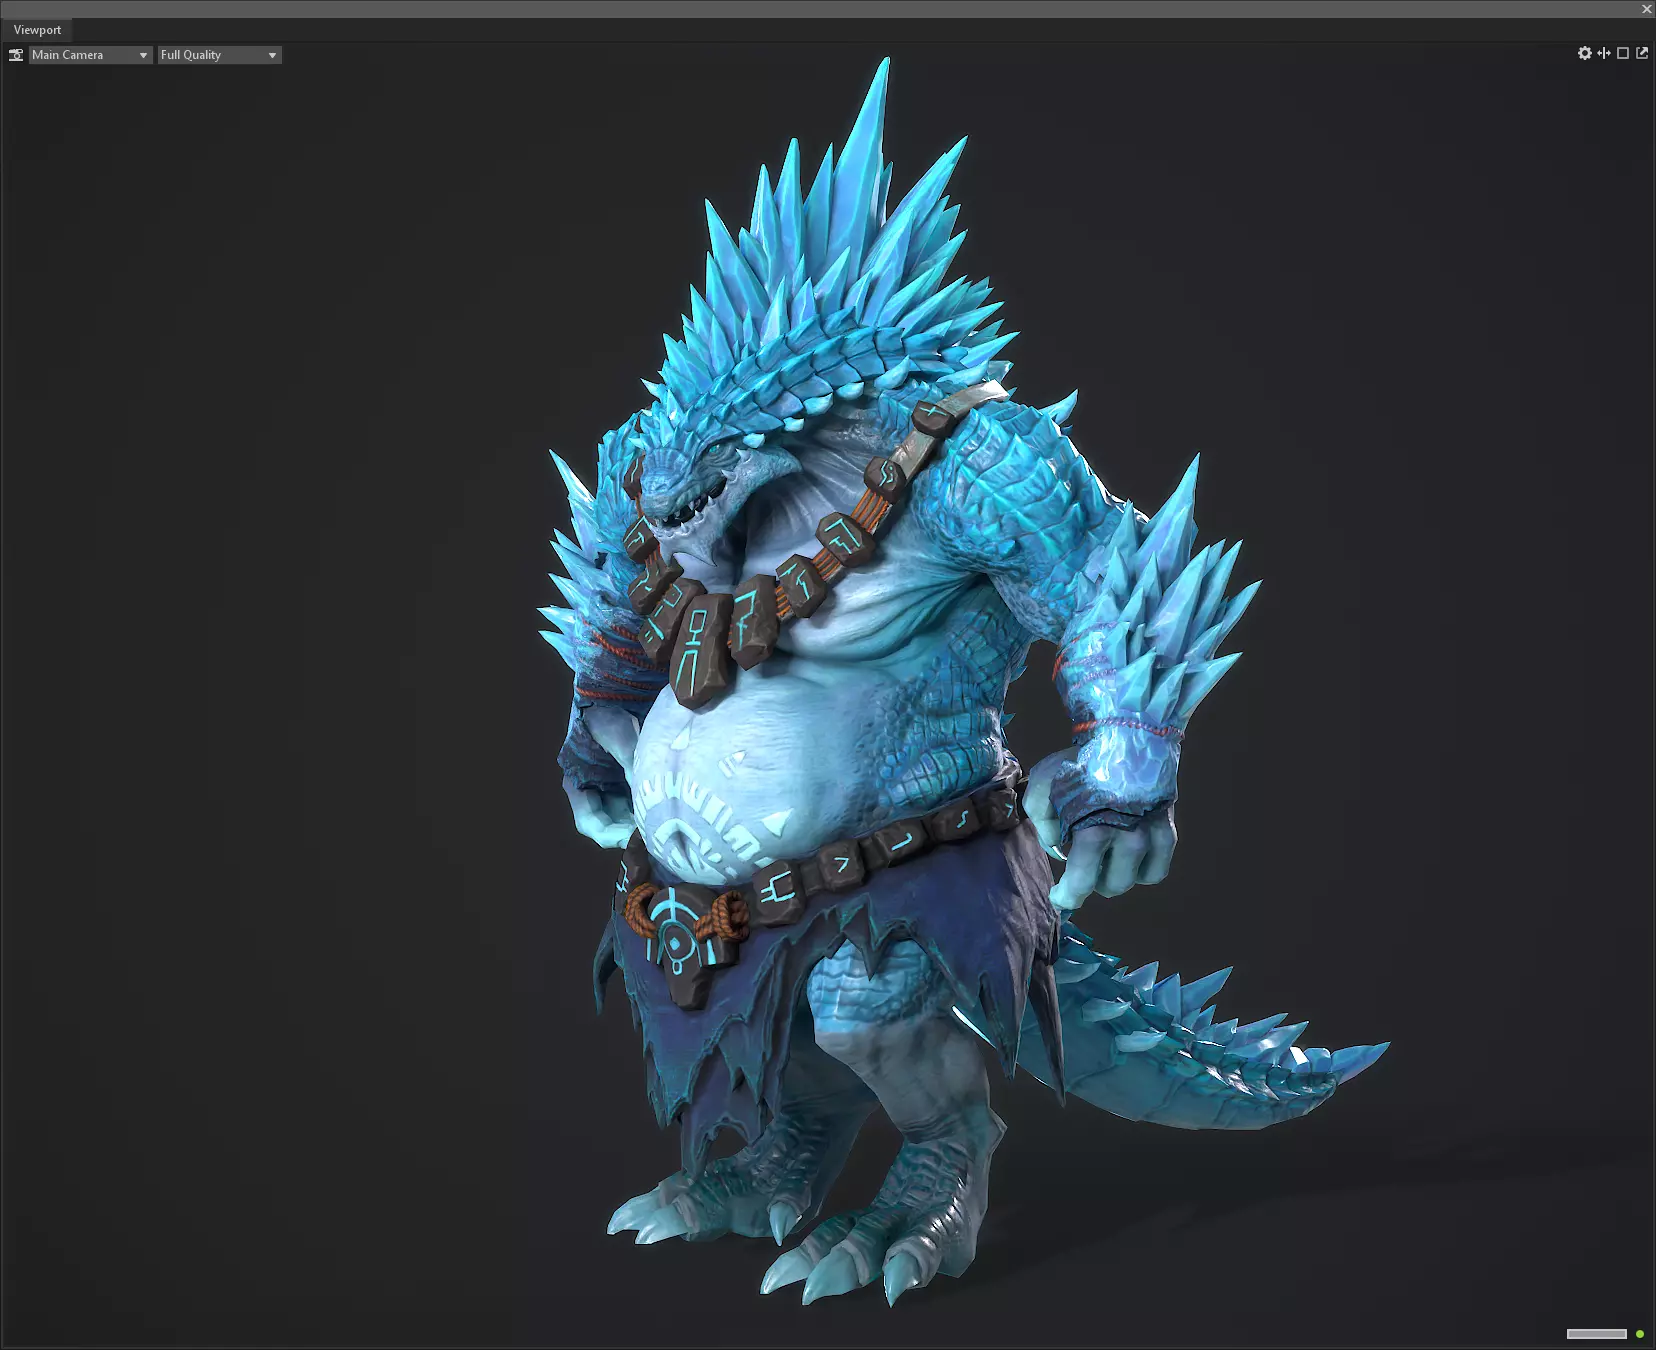The image size is (1656, 1350).
Task: Pop out viewport into separate window
Action: [x=1642, y=53]
